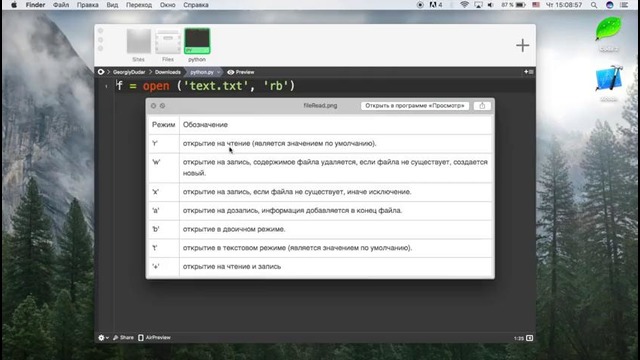Screen dimensions: 640x360
Task: Open AirPreview in bottom bar
Action: [154, 338]
